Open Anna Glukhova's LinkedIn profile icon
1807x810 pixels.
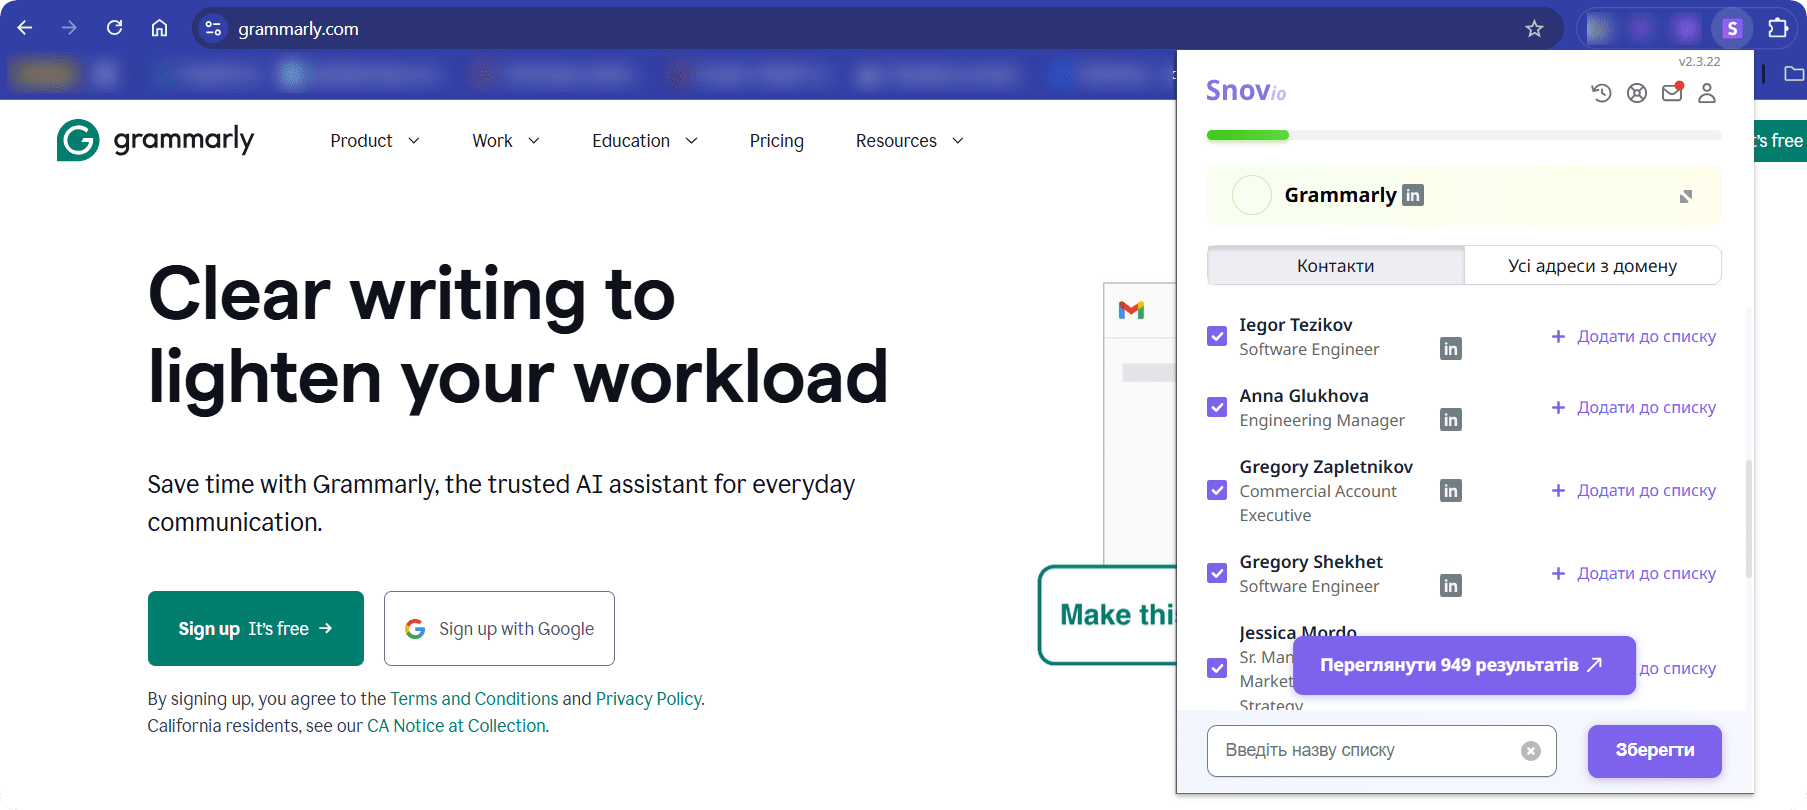click(x=1450, y=420)
